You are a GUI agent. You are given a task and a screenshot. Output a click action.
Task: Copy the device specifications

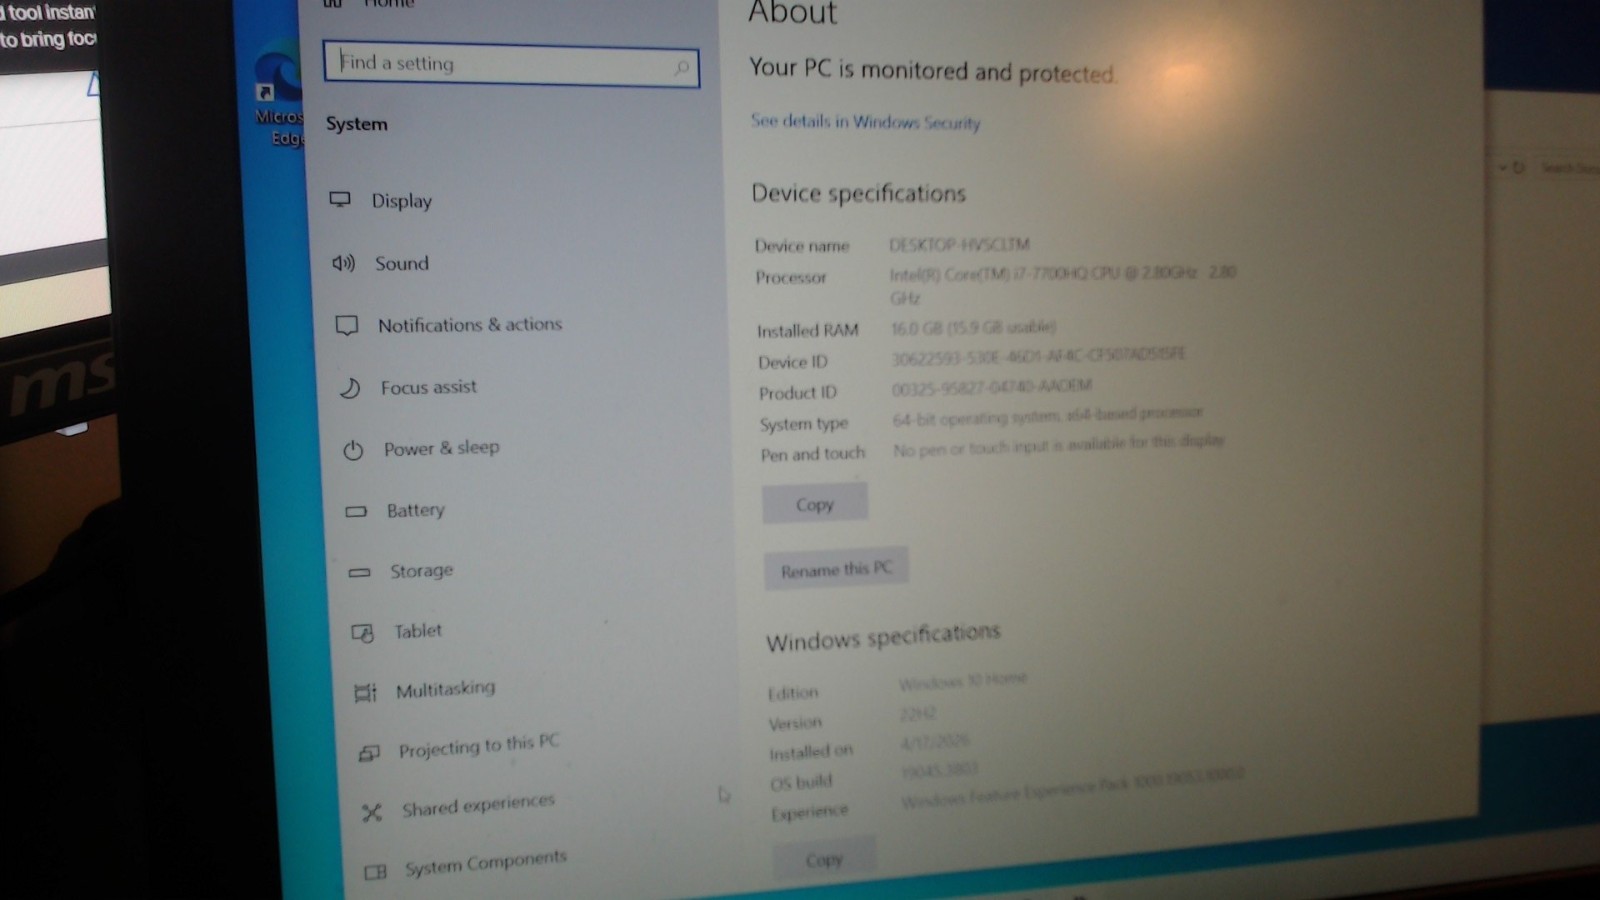[x=815, y=505]
